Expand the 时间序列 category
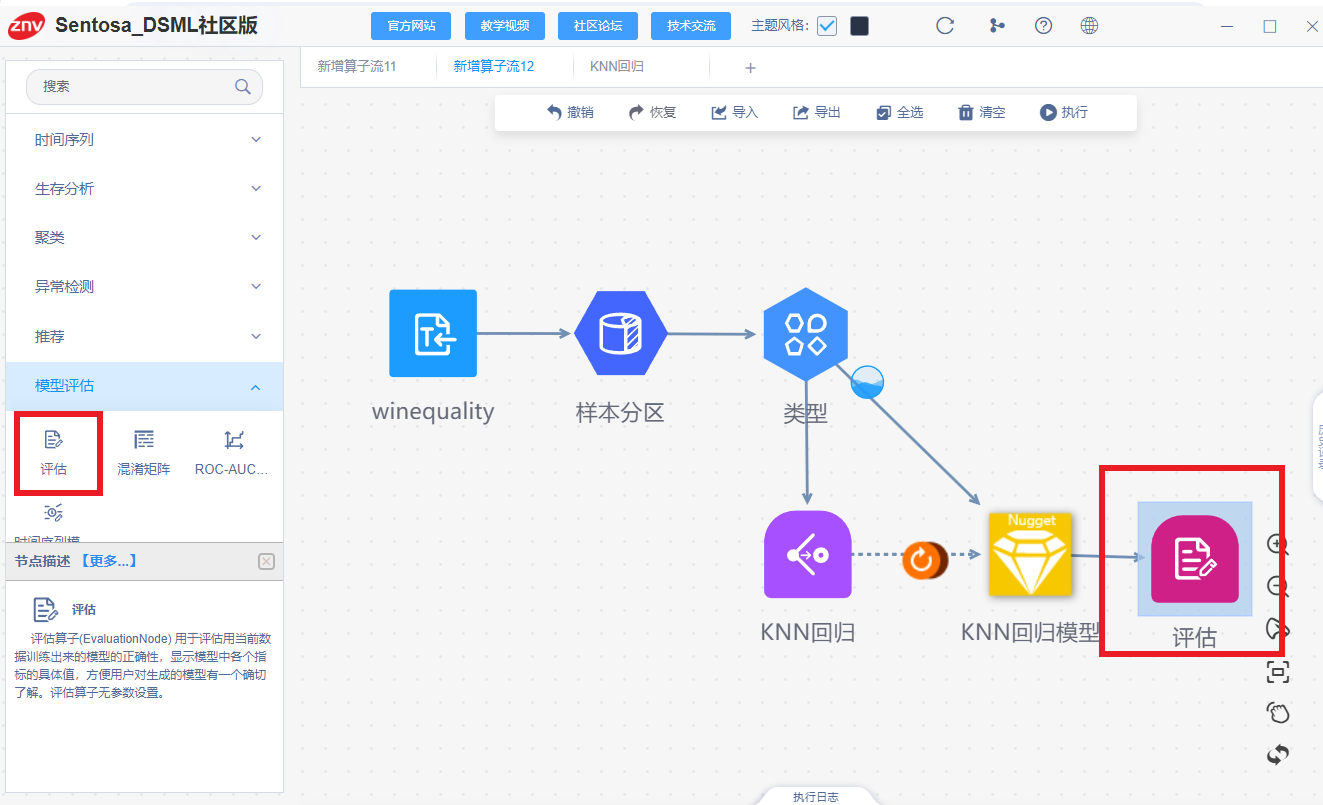Viewport: 1323px width, 805px height. (x=145, y=140)
